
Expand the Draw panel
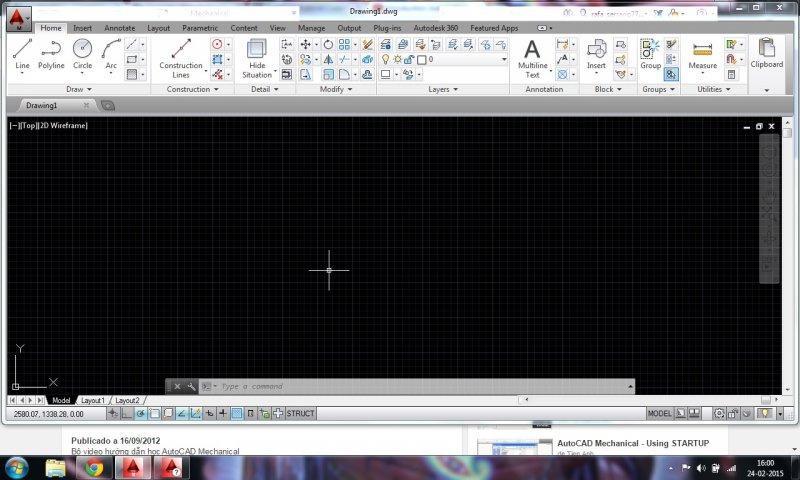pos(80,89)
